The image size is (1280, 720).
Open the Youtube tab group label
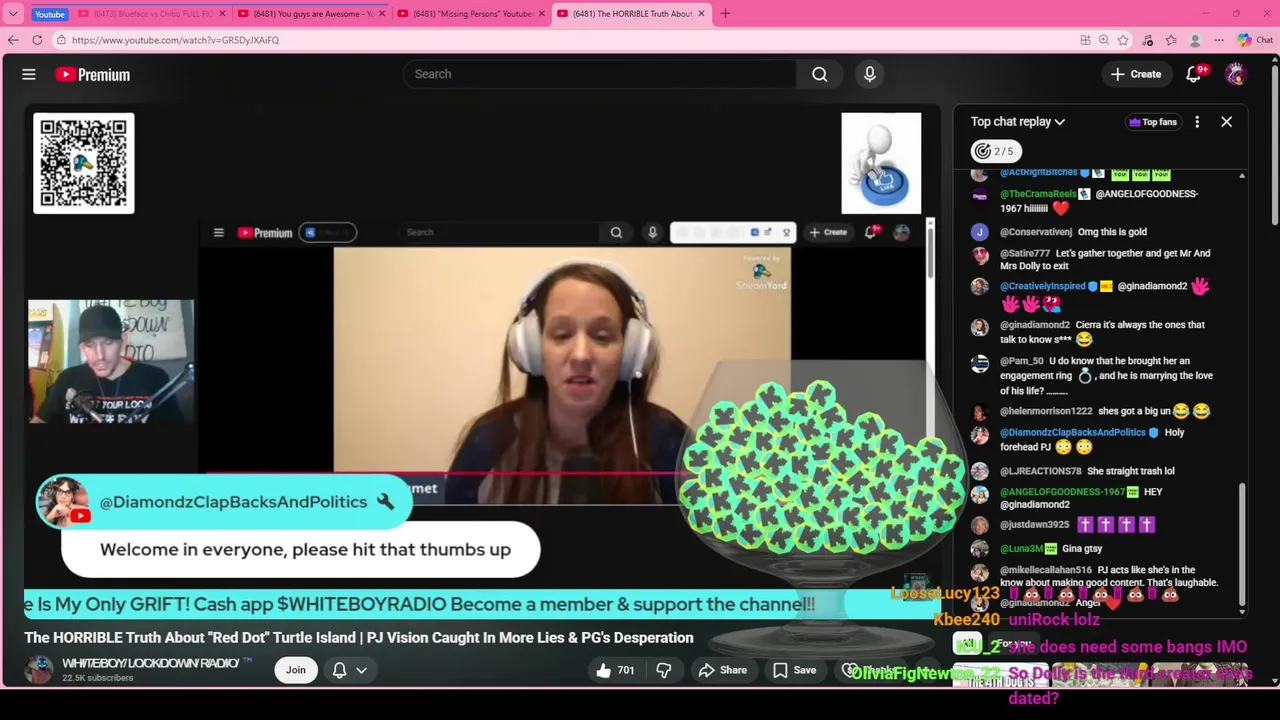[49, 14]
